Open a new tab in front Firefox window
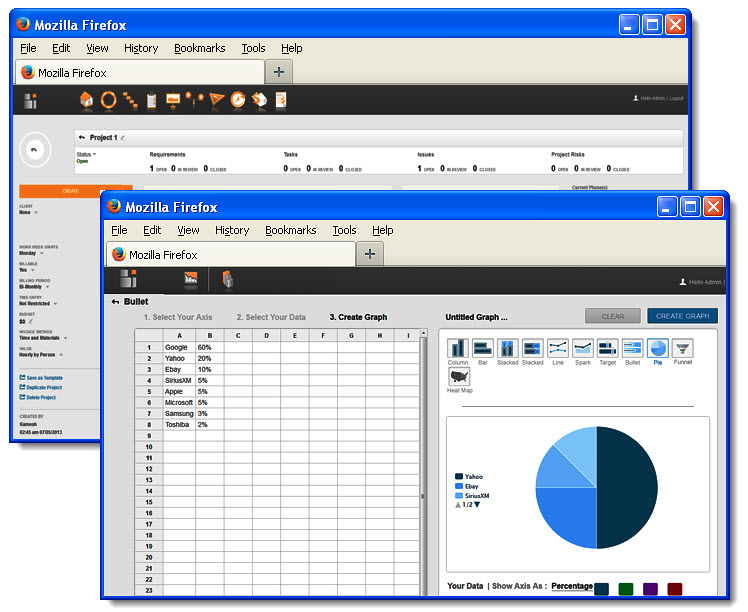The width and height of the screenshot is (748, 612). click(x=370, y=254)
